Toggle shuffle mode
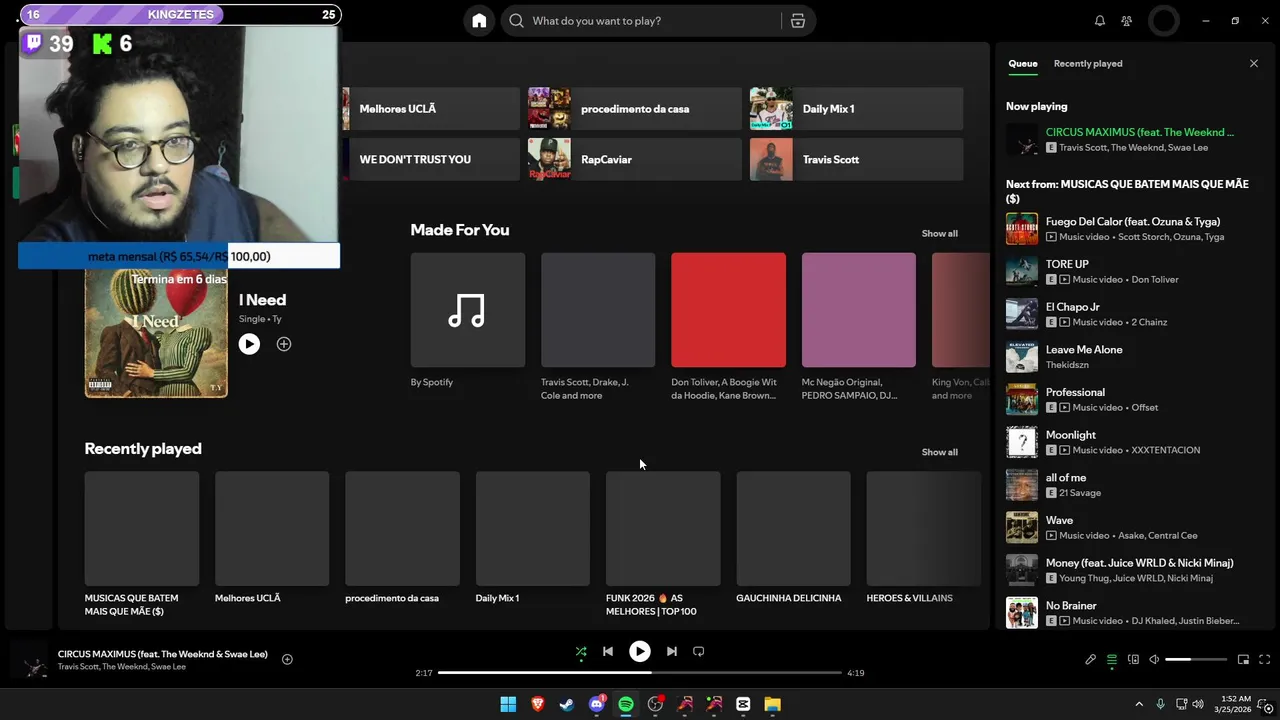 click(581, 652)
